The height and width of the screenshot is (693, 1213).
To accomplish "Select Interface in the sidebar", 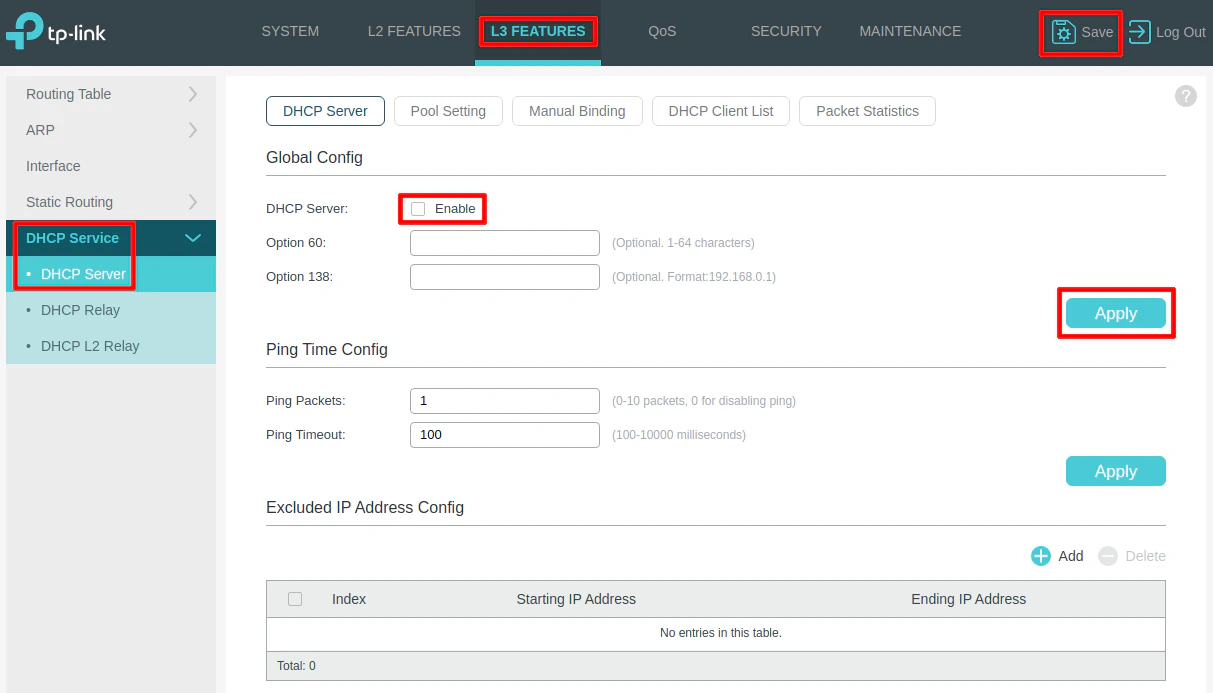I will click(53, 166).
